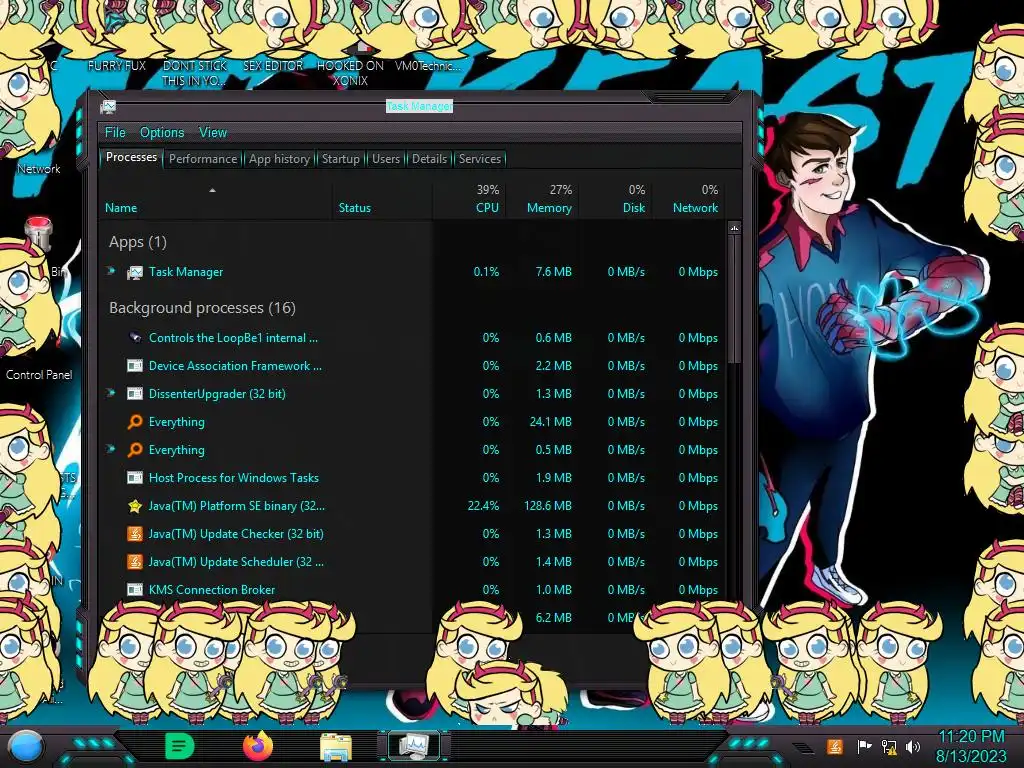1024x768 pixels.
Task: Launch Firefox from the taskbar
Action: [x=258, y=746]
